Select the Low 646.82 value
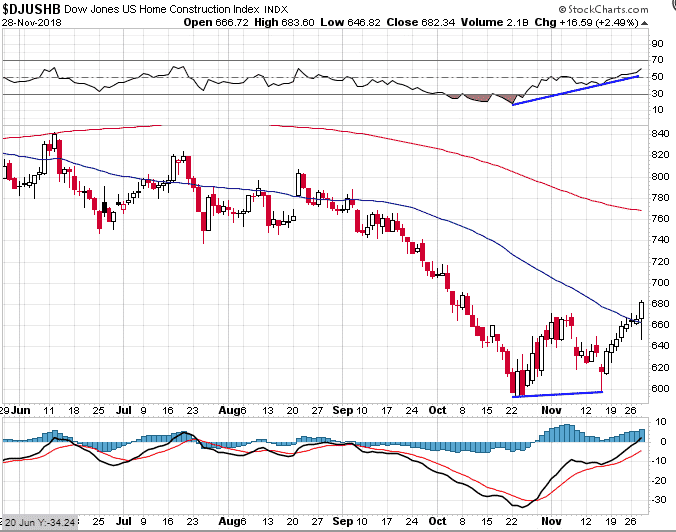The image size is (676, 532). pos(351,22)
